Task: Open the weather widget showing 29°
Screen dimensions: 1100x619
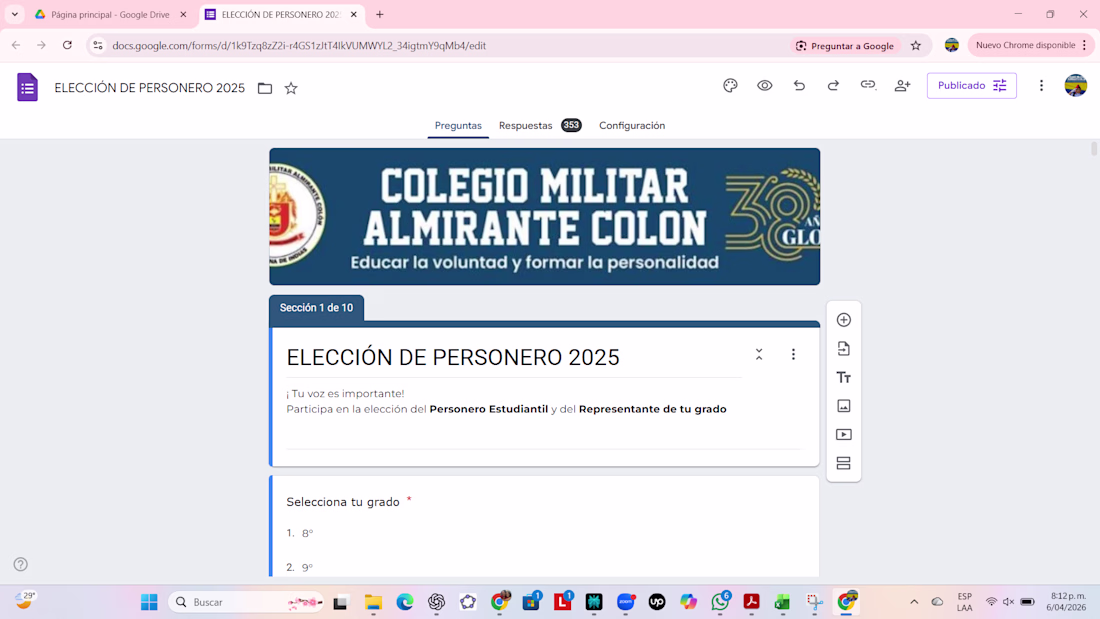Action: (x=25, y=600)
